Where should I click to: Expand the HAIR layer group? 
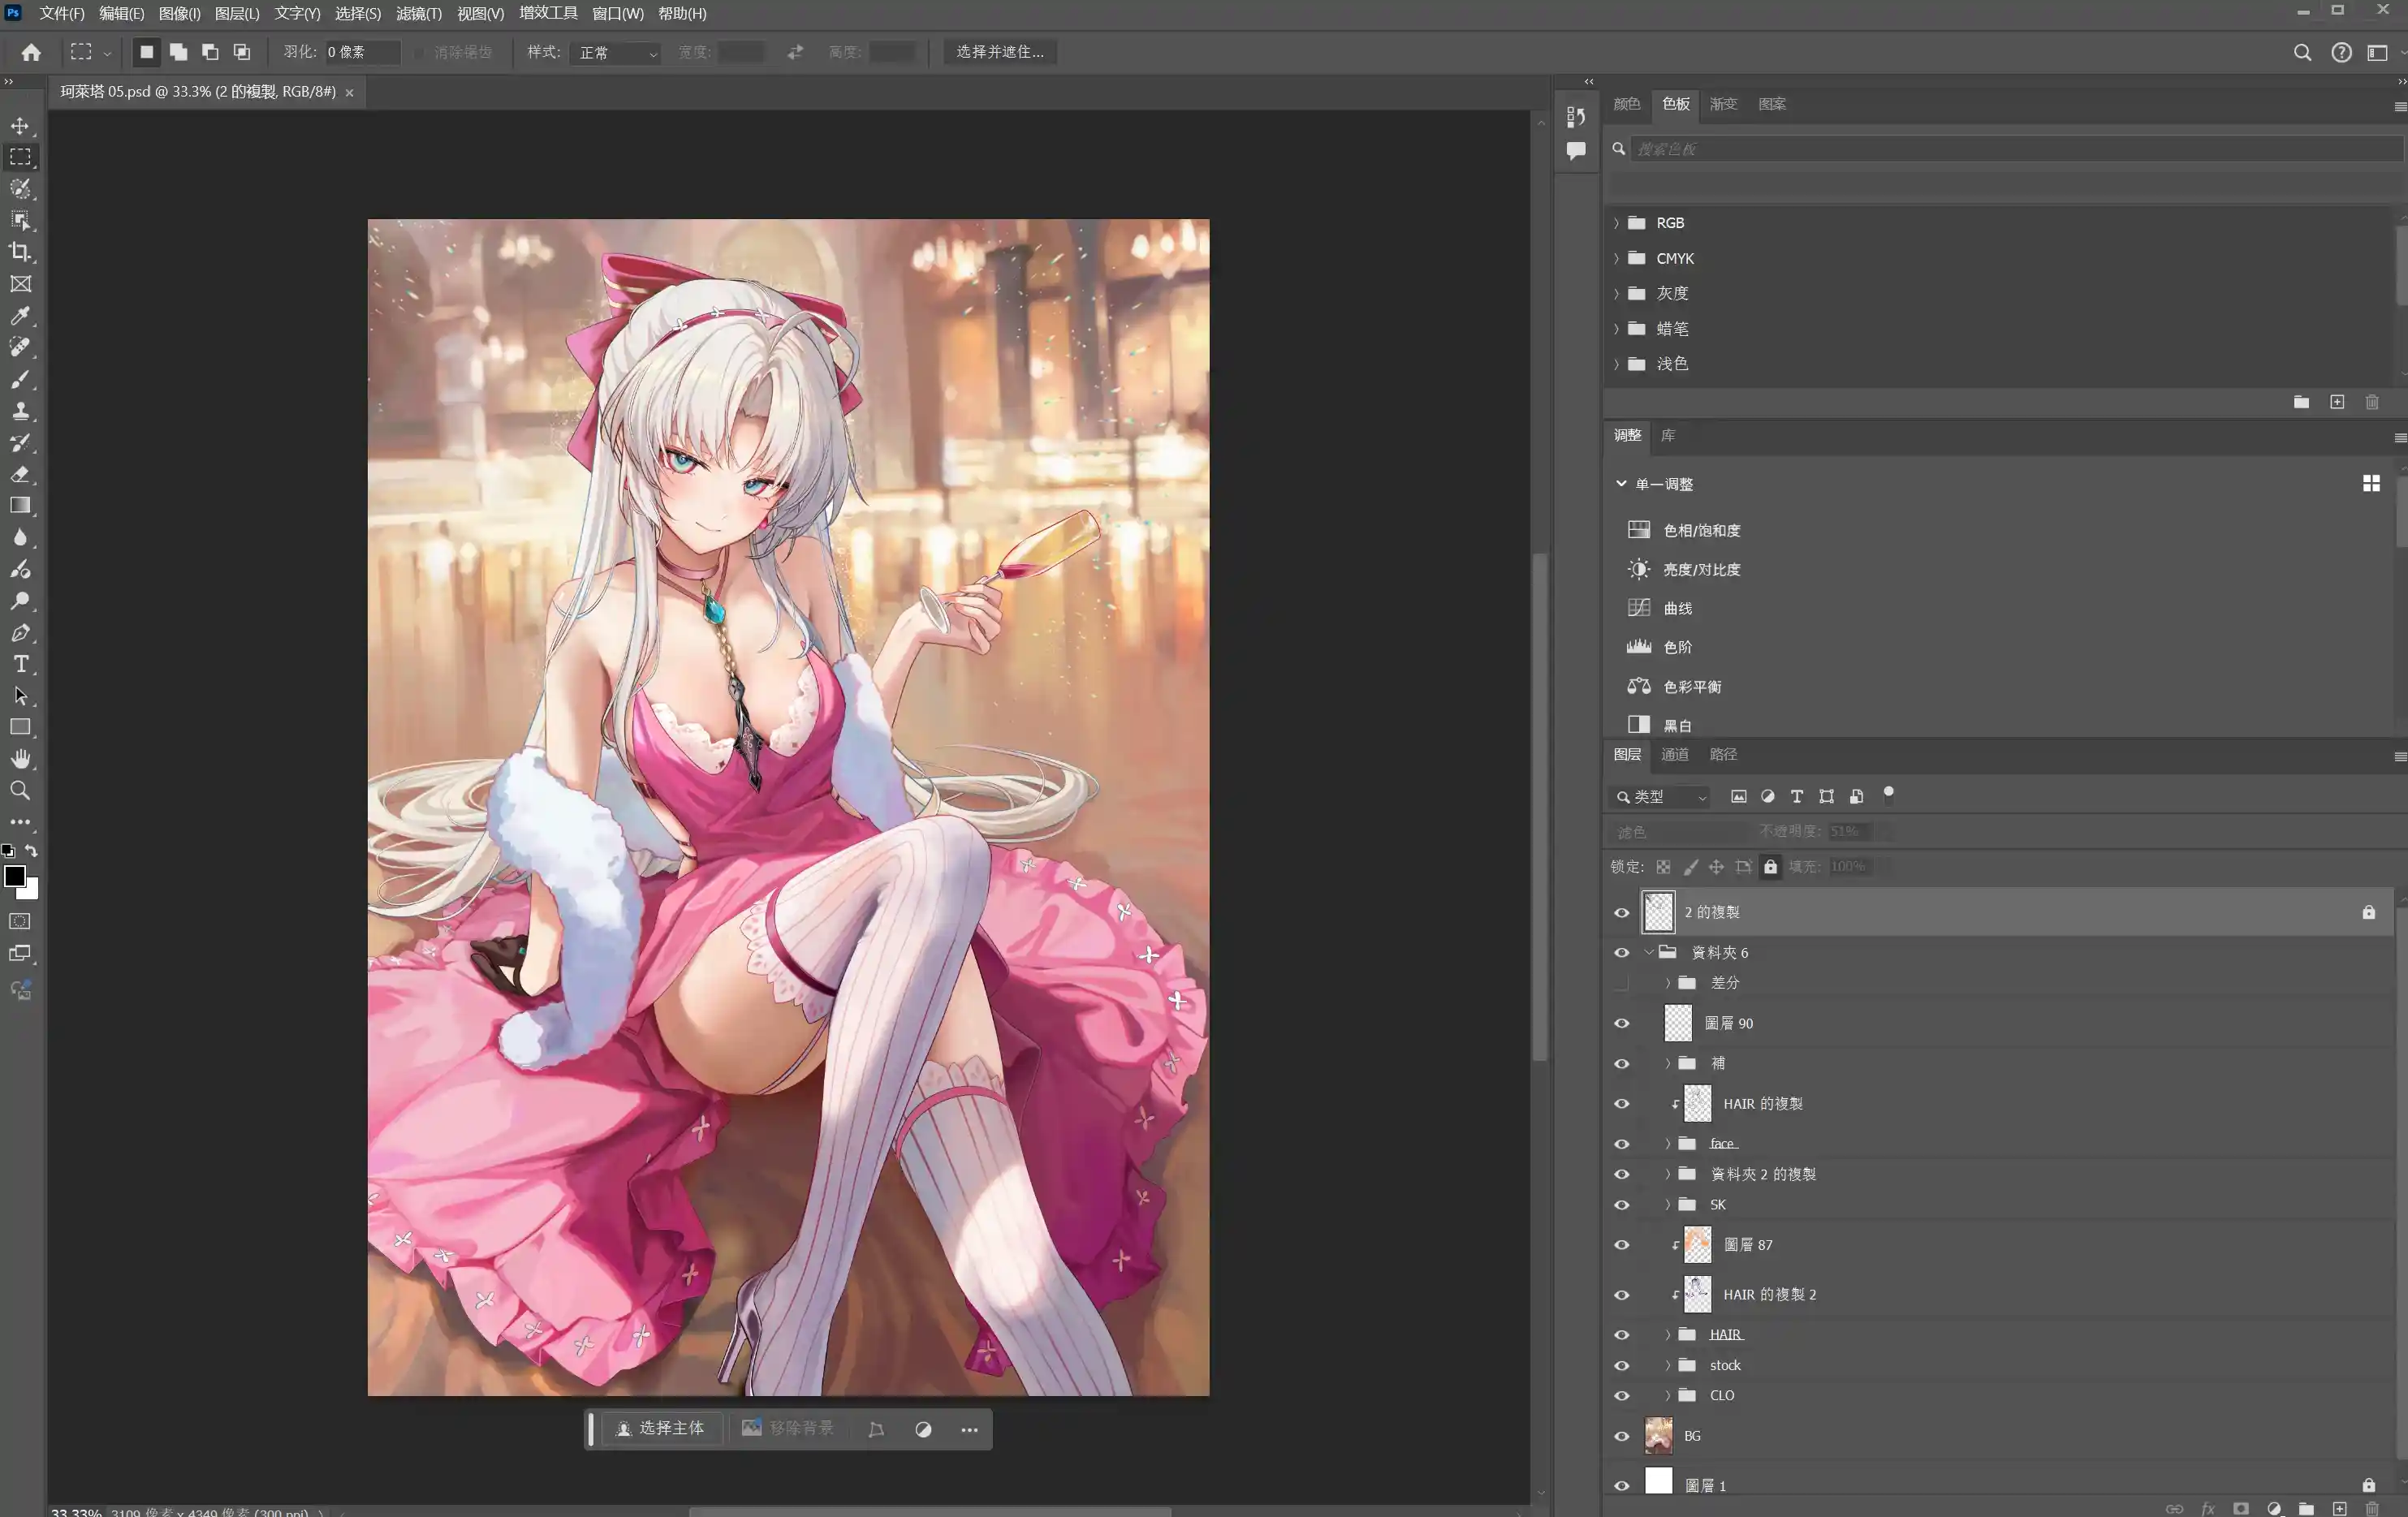pyautogui.click(x=1667, y=1335)
